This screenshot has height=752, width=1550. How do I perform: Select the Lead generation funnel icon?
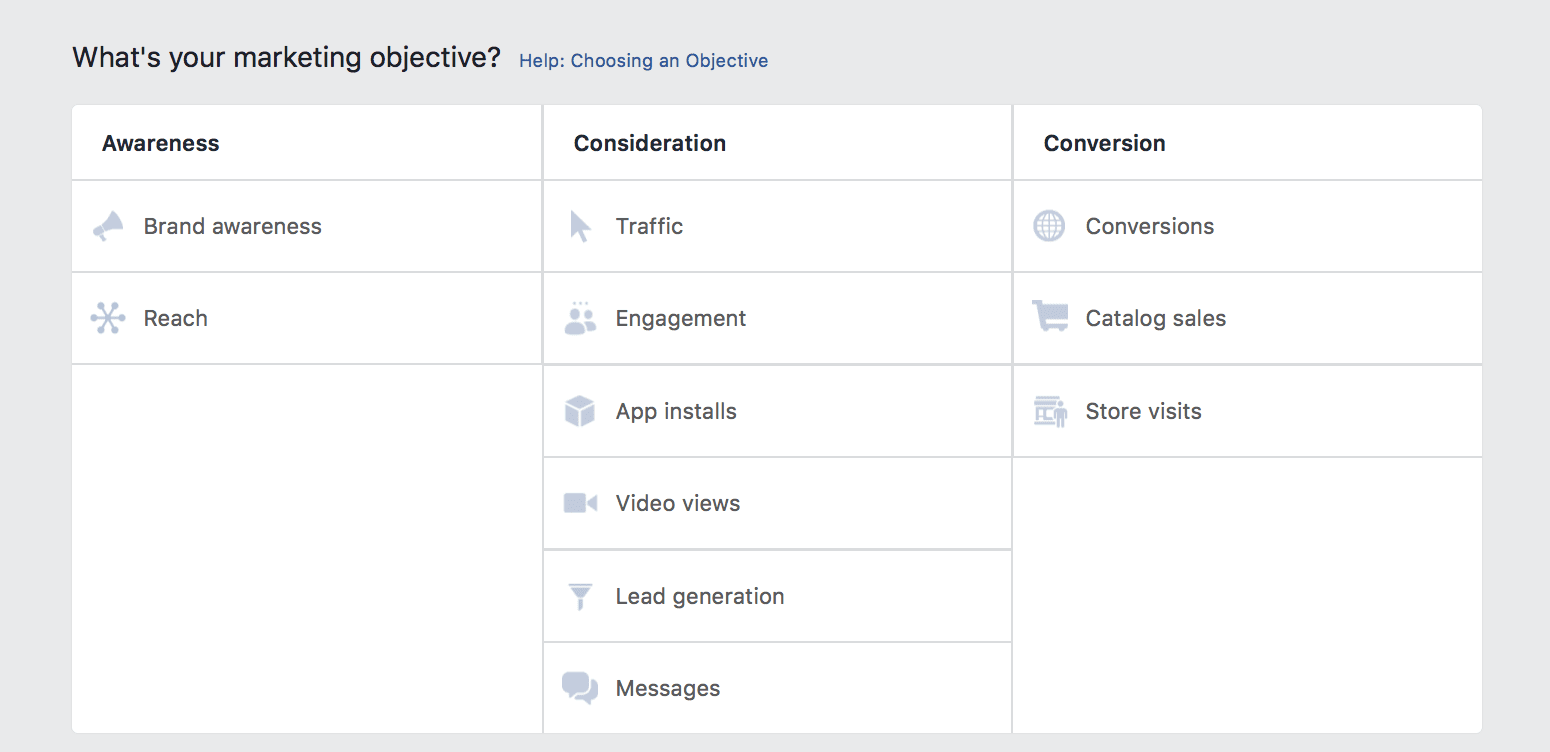coord(580,596)
